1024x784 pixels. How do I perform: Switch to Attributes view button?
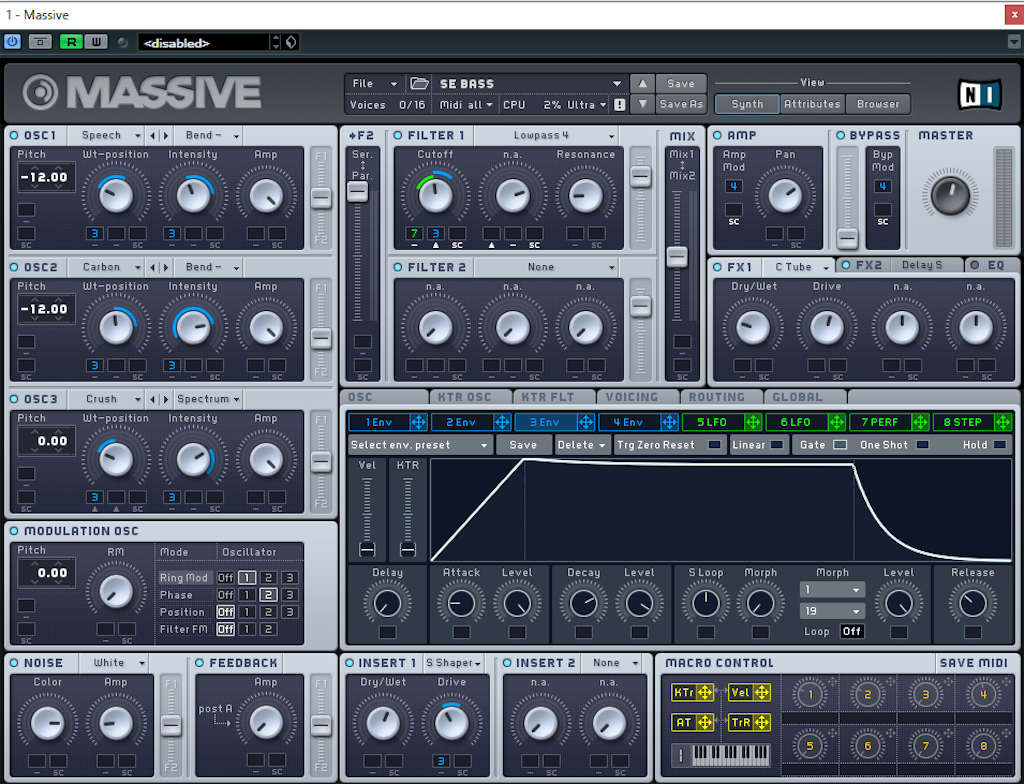pos(812,104)
